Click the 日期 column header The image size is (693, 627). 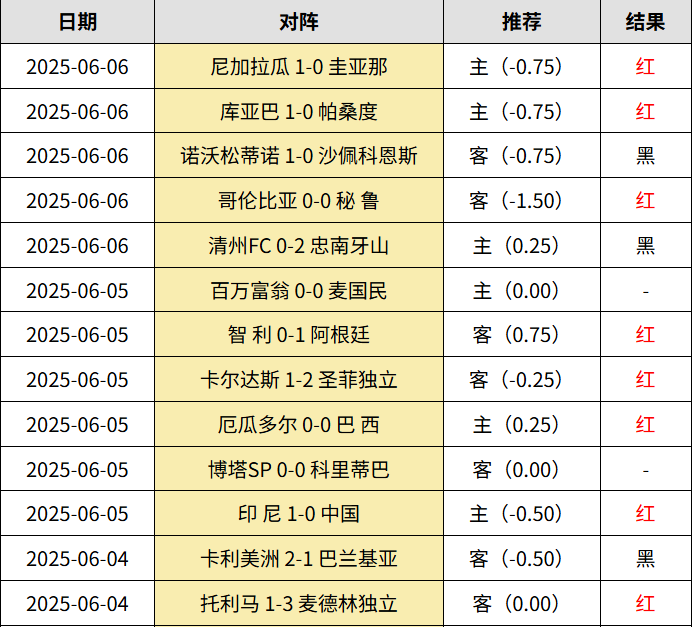(x=78, y=22)
